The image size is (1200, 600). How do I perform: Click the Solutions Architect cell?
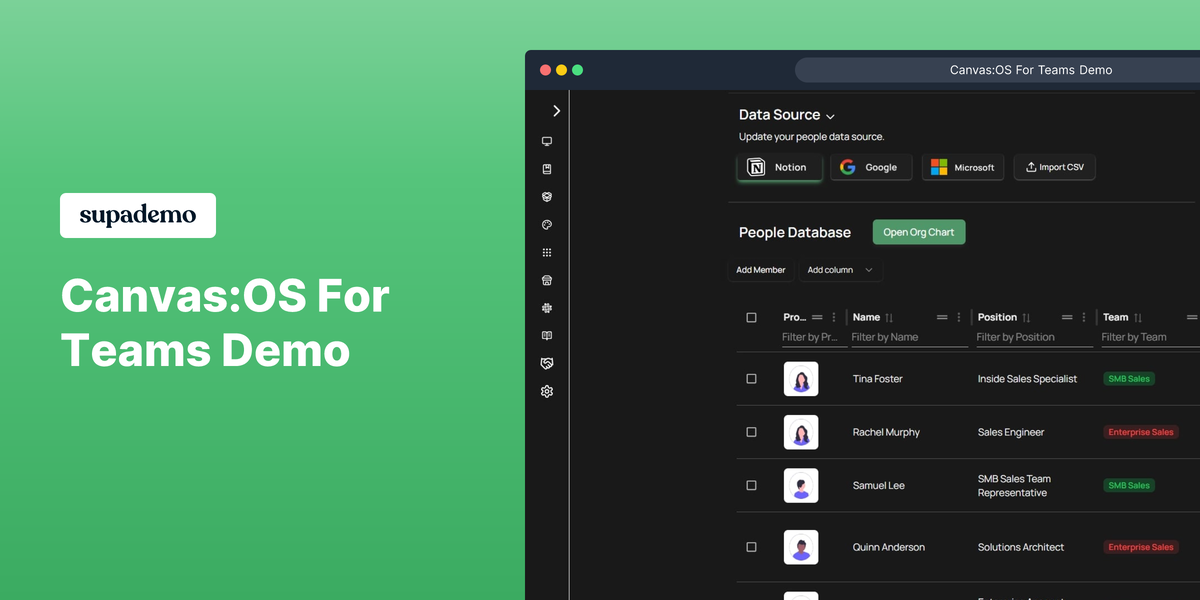(1021, 547)
